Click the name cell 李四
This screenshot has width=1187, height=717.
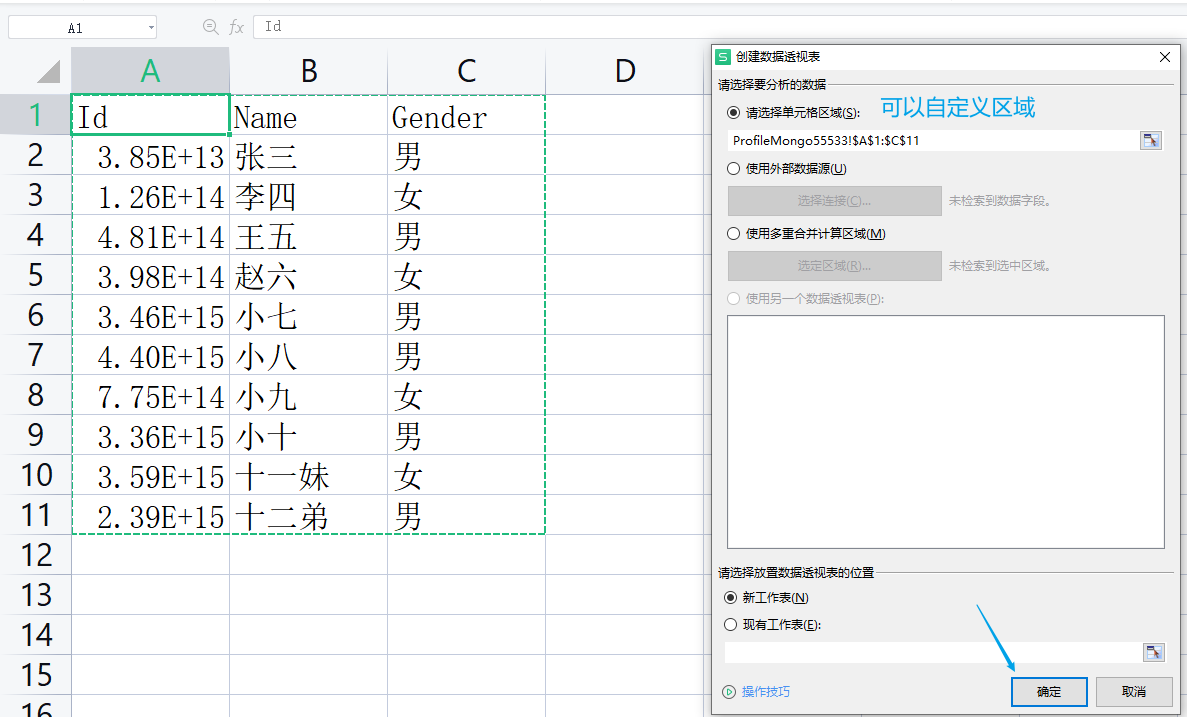click(308, 195)
